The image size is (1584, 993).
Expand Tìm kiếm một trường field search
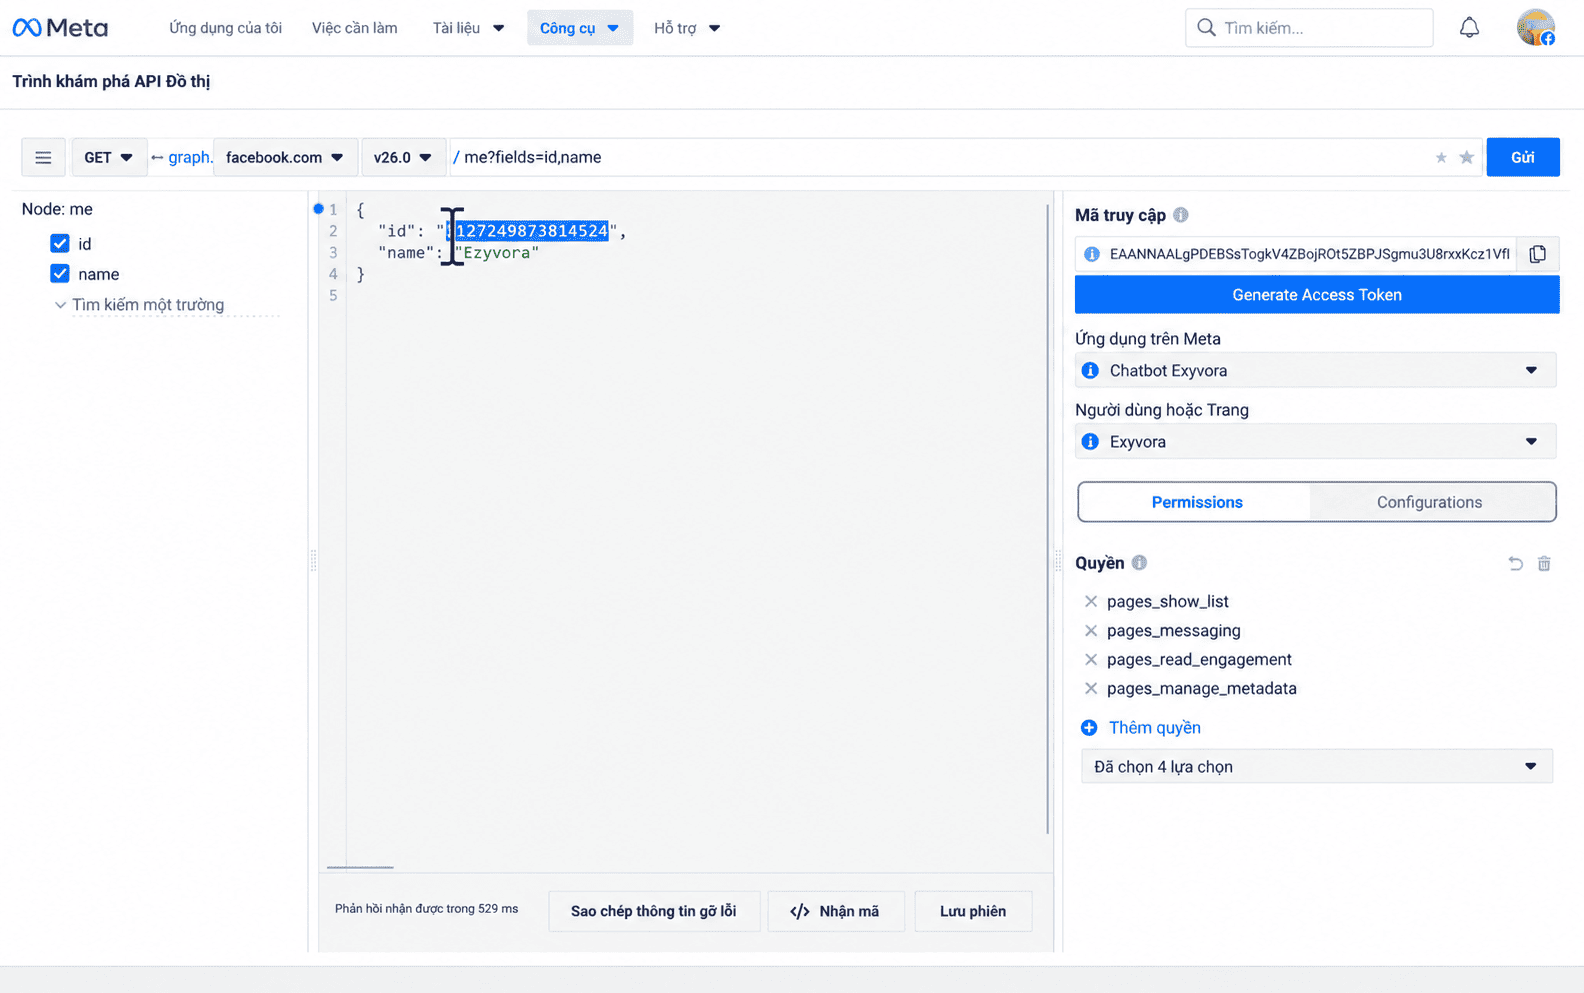tap(139, 305)
